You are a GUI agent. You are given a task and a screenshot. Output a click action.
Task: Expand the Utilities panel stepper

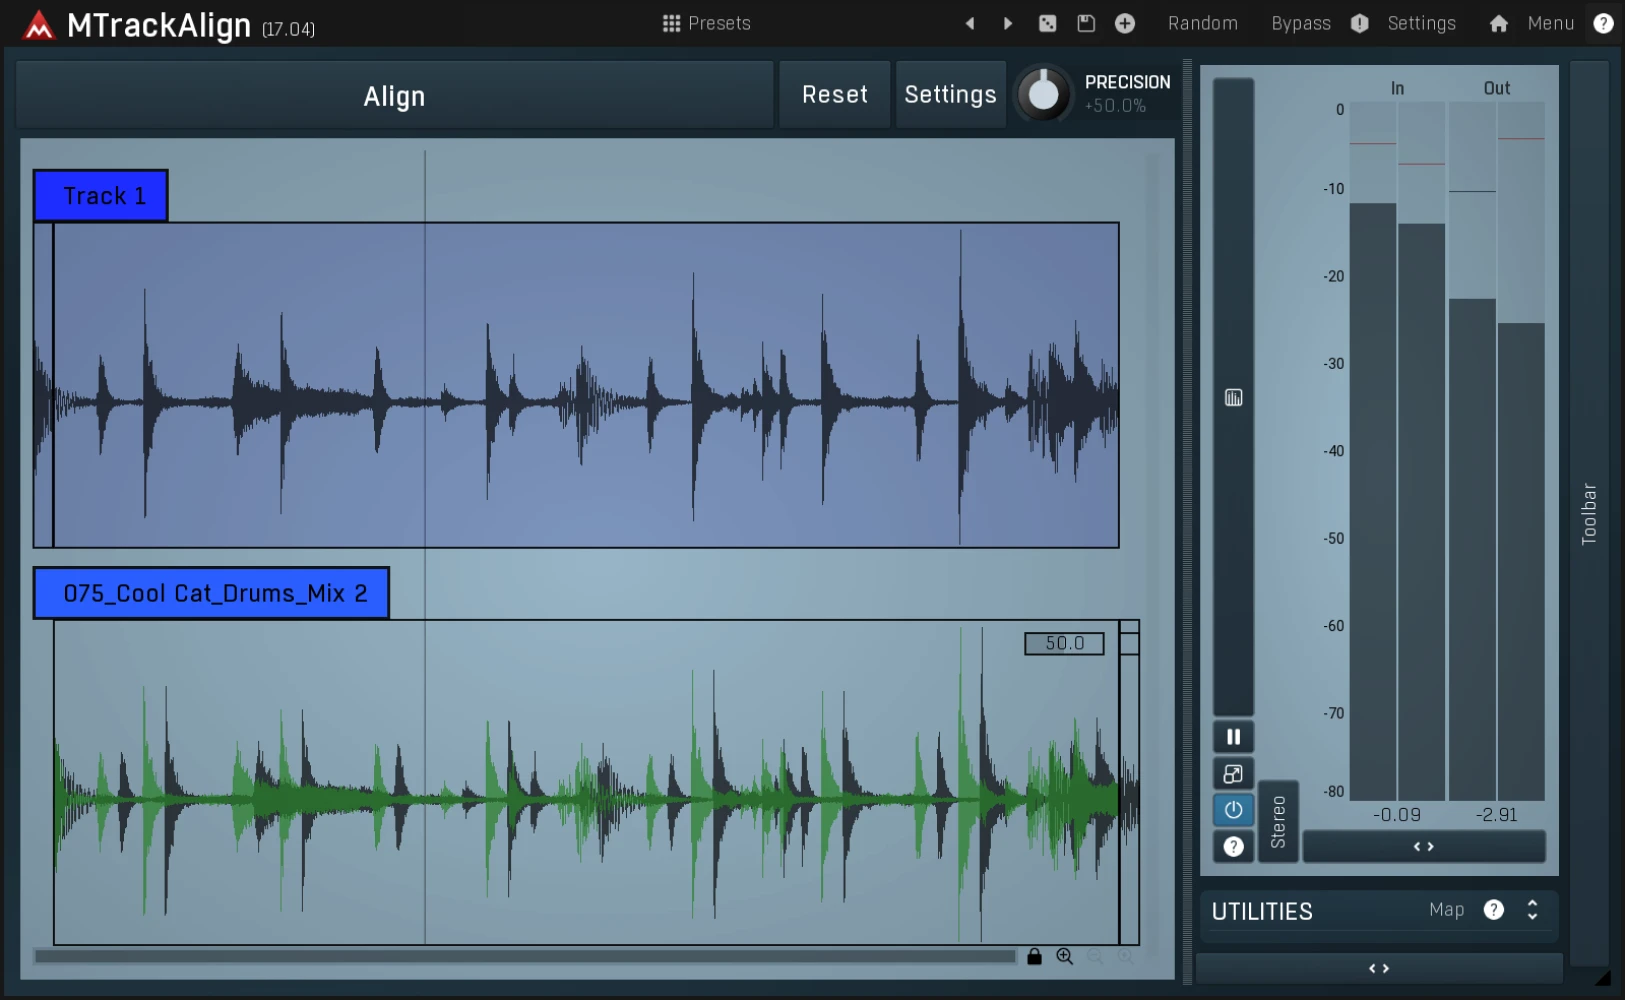(1531, 910)
